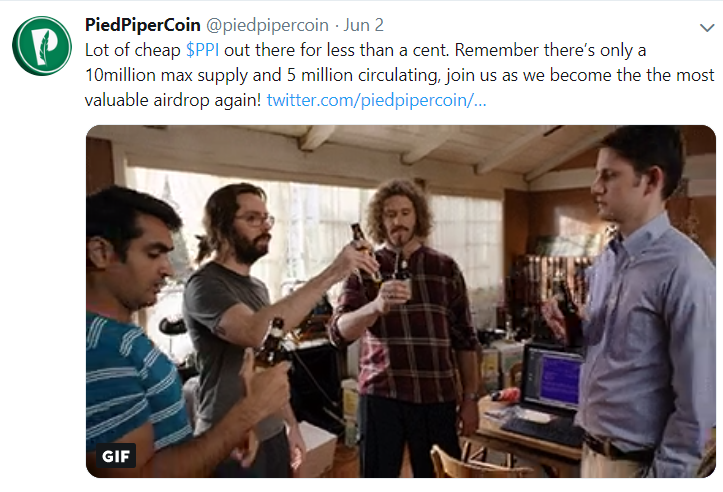This screenshot has width=723, height=492.
Task: Expand the tweet options chevron
Action: [706, 28]
